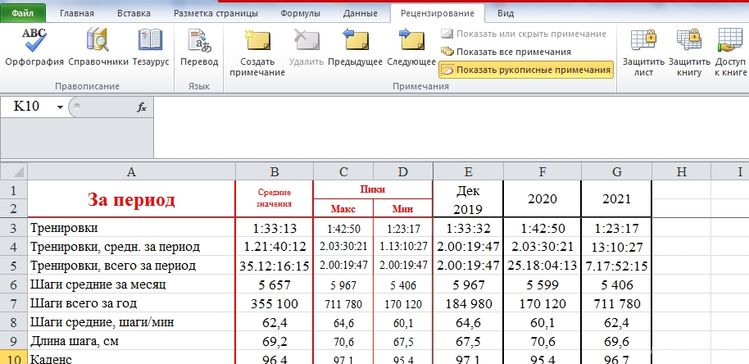Toggle Показать все примечания
This screenshot has height=364, width=749.
tap(506, 52)
